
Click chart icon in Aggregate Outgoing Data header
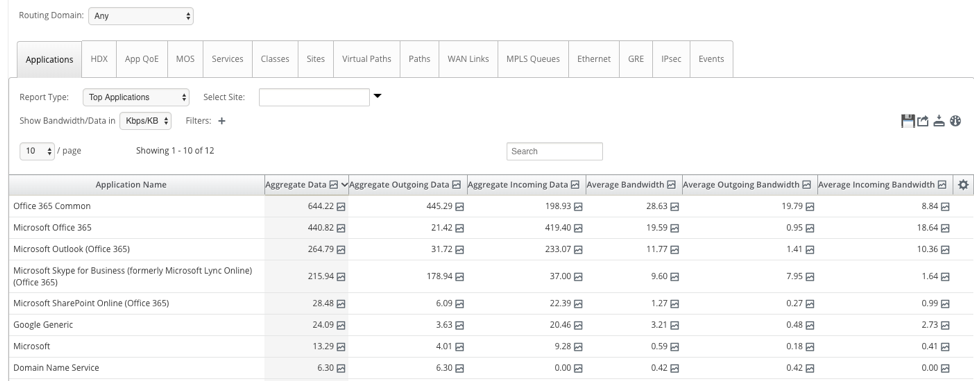click(x=457, y=185)
